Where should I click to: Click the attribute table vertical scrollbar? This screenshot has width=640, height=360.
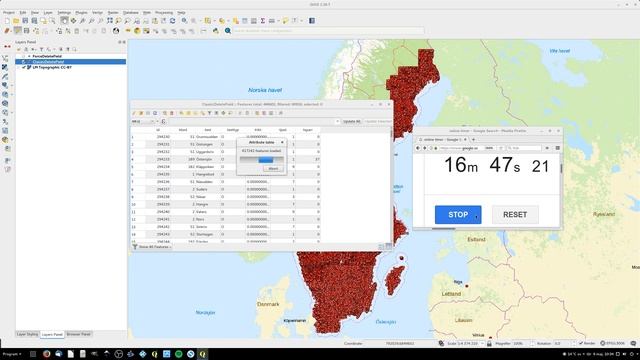(391, 133)
